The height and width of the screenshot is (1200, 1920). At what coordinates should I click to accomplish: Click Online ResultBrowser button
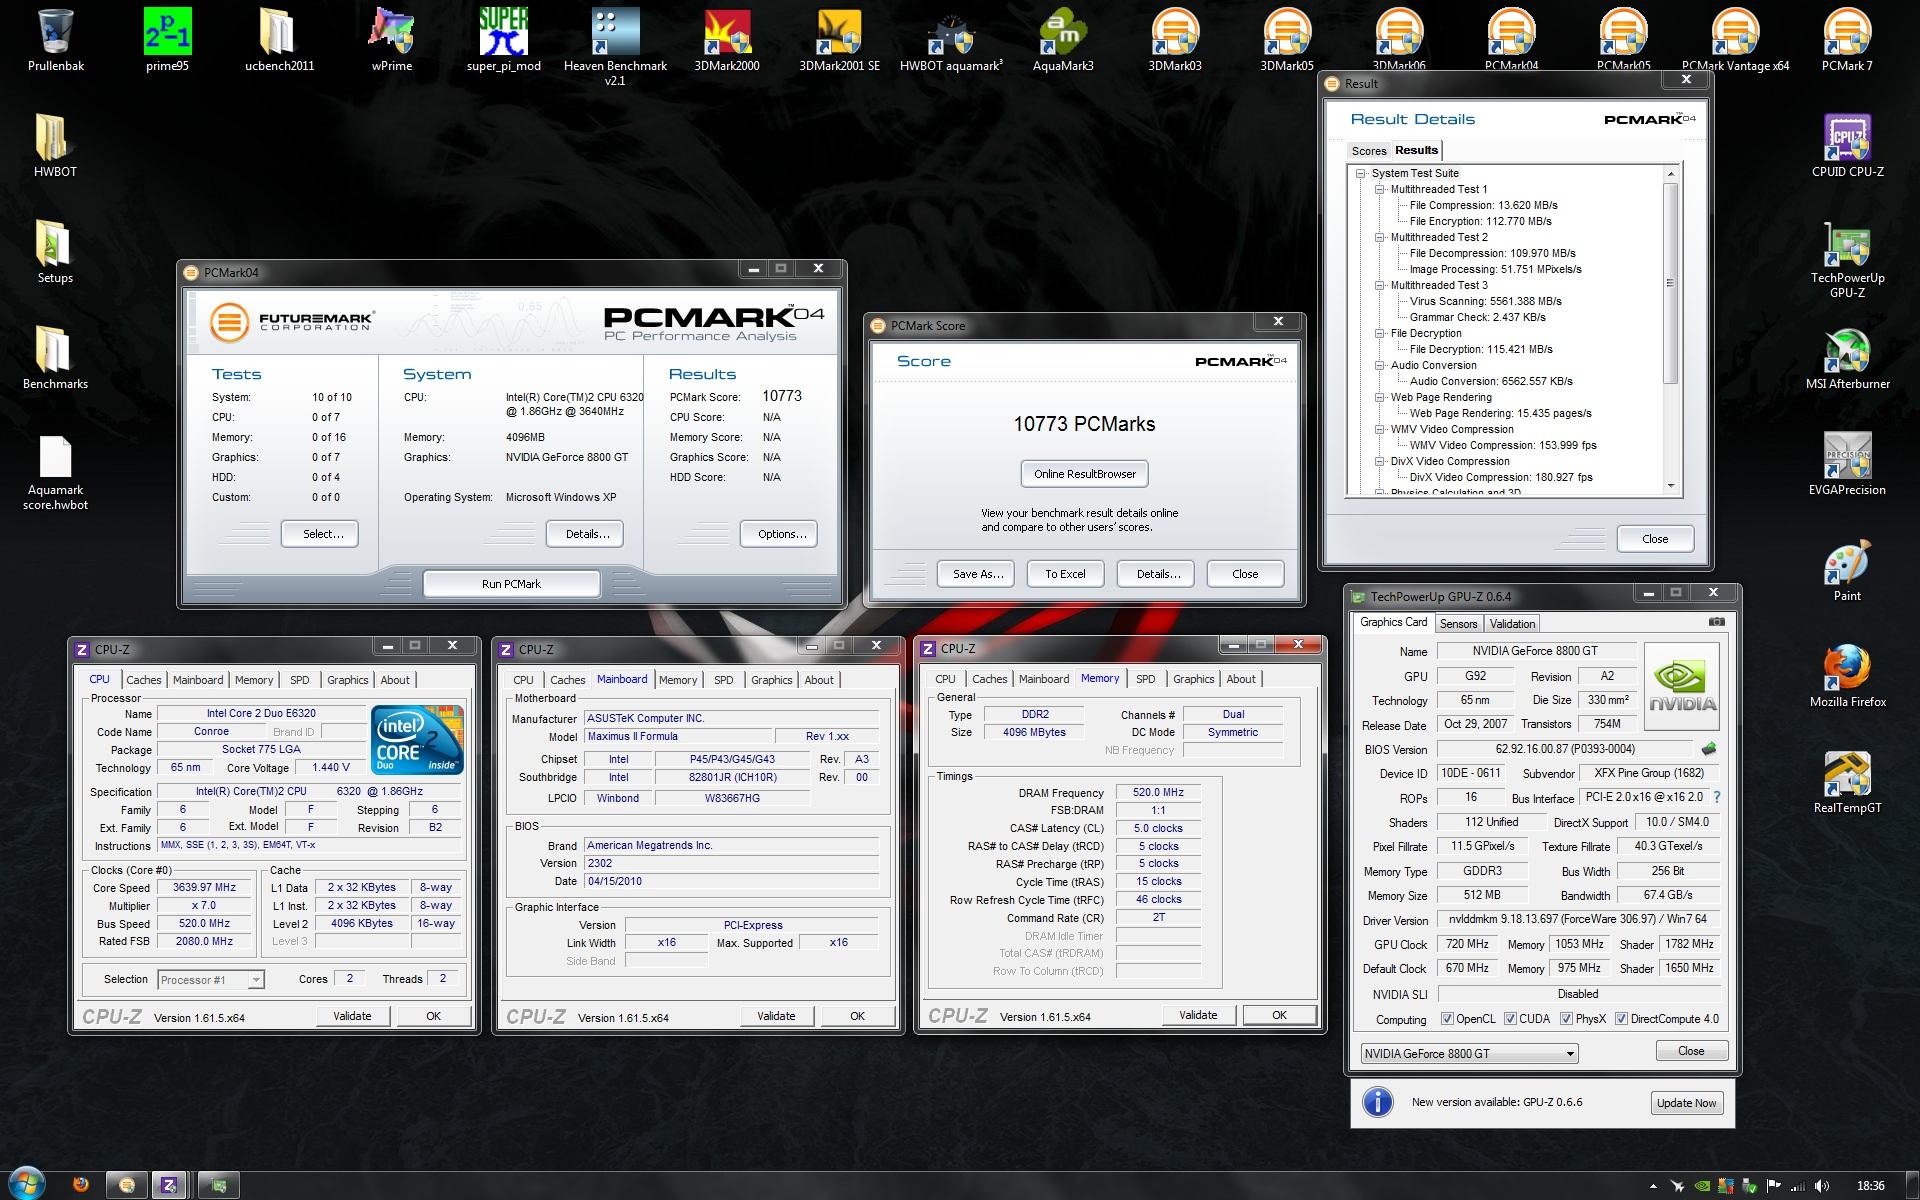(1084, 474)
